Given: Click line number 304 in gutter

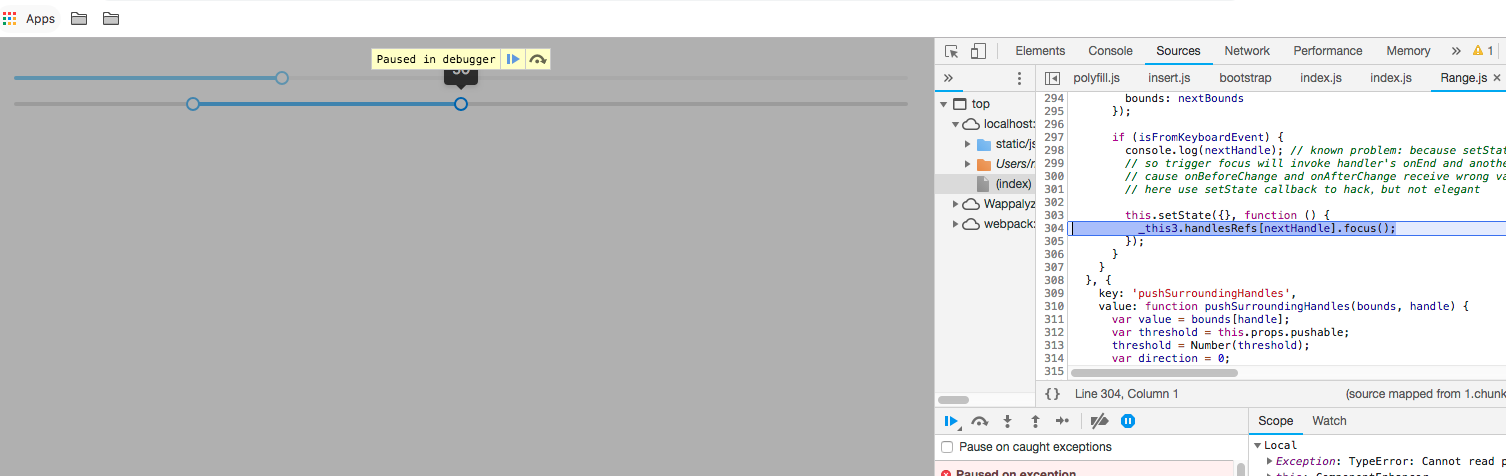Looking at the screenshot, I should pos(1052,228).
